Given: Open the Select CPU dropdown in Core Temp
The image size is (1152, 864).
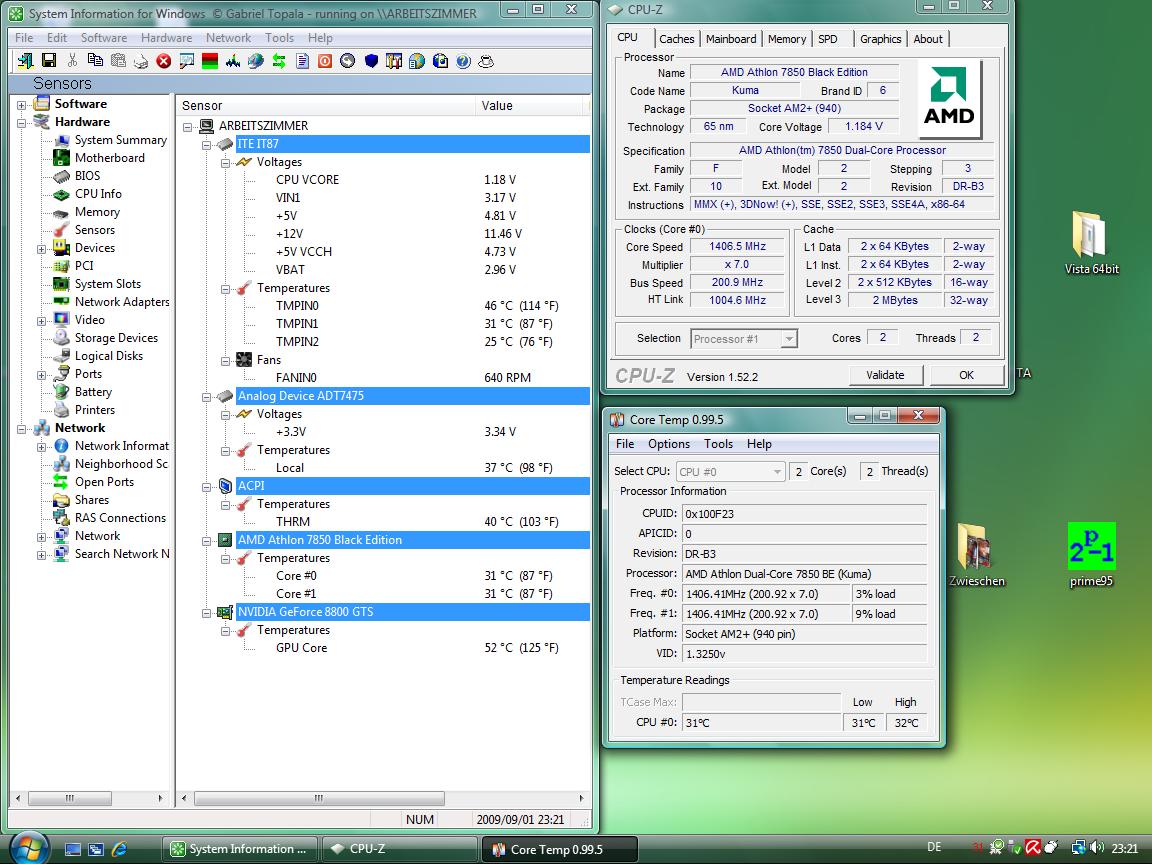Looking at the screenshot, I should coord(730,472).
